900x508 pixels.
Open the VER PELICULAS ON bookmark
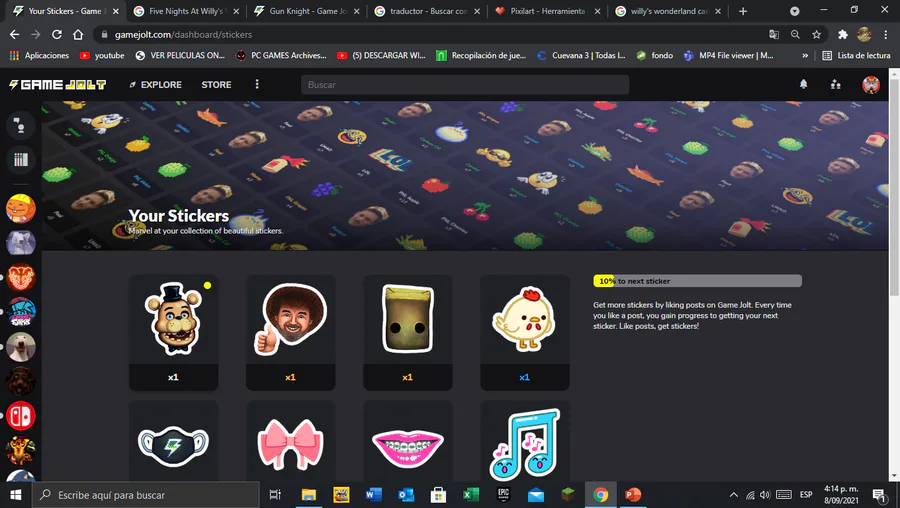click(x=180, y=55)
